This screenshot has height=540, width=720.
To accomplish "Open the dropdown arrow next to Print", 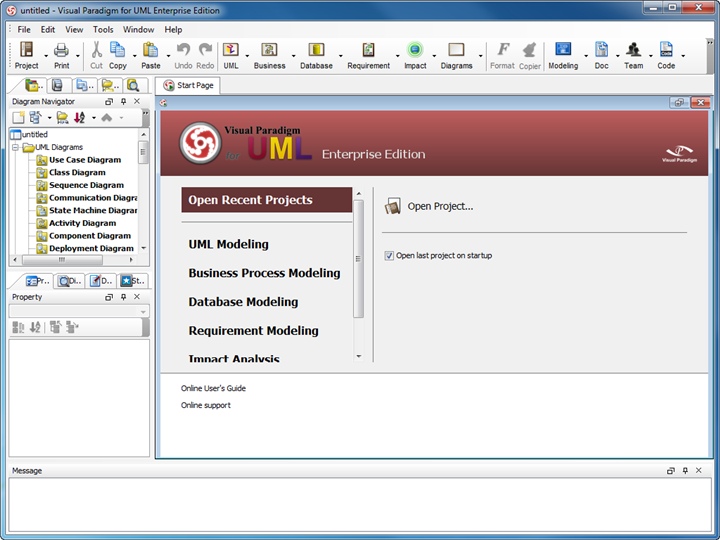I will (78, 56).
